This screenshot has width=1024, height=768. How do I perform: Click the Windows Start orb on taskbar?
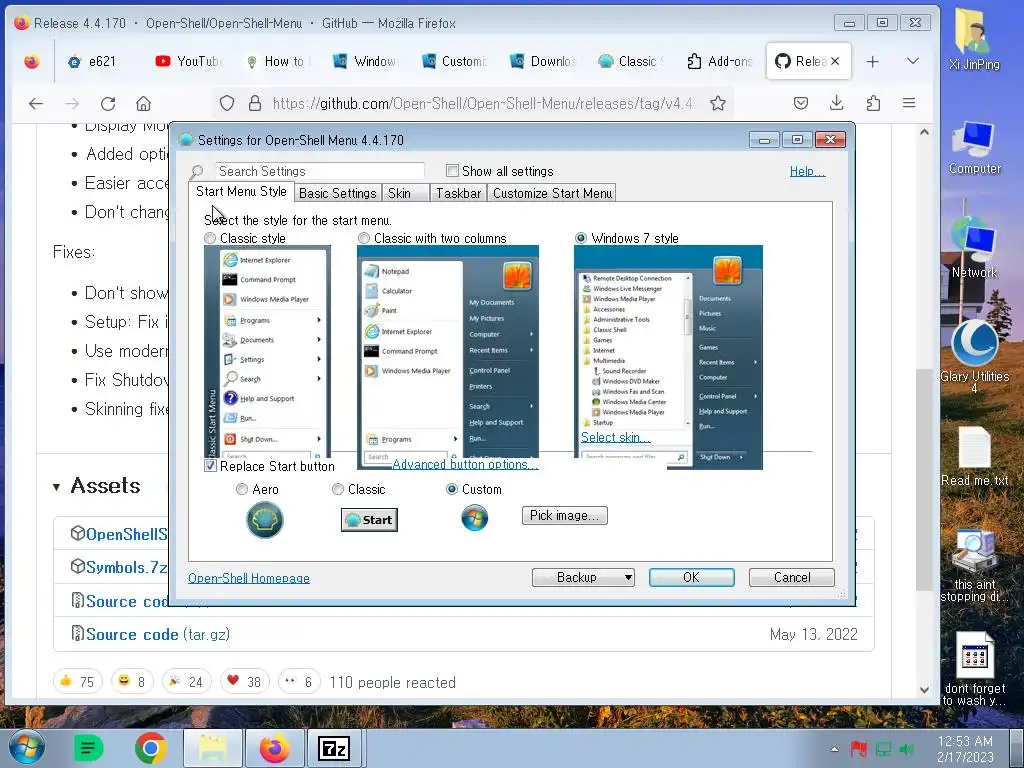pos(27,746)
